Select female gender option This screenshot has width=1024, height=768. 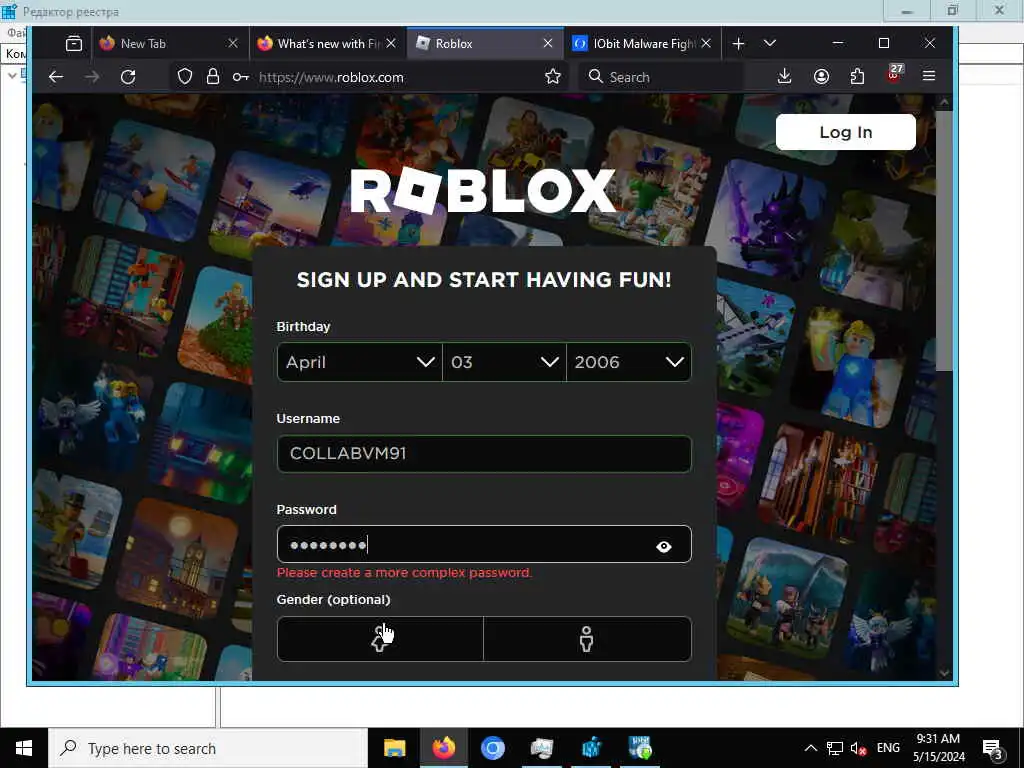[380, 639]
